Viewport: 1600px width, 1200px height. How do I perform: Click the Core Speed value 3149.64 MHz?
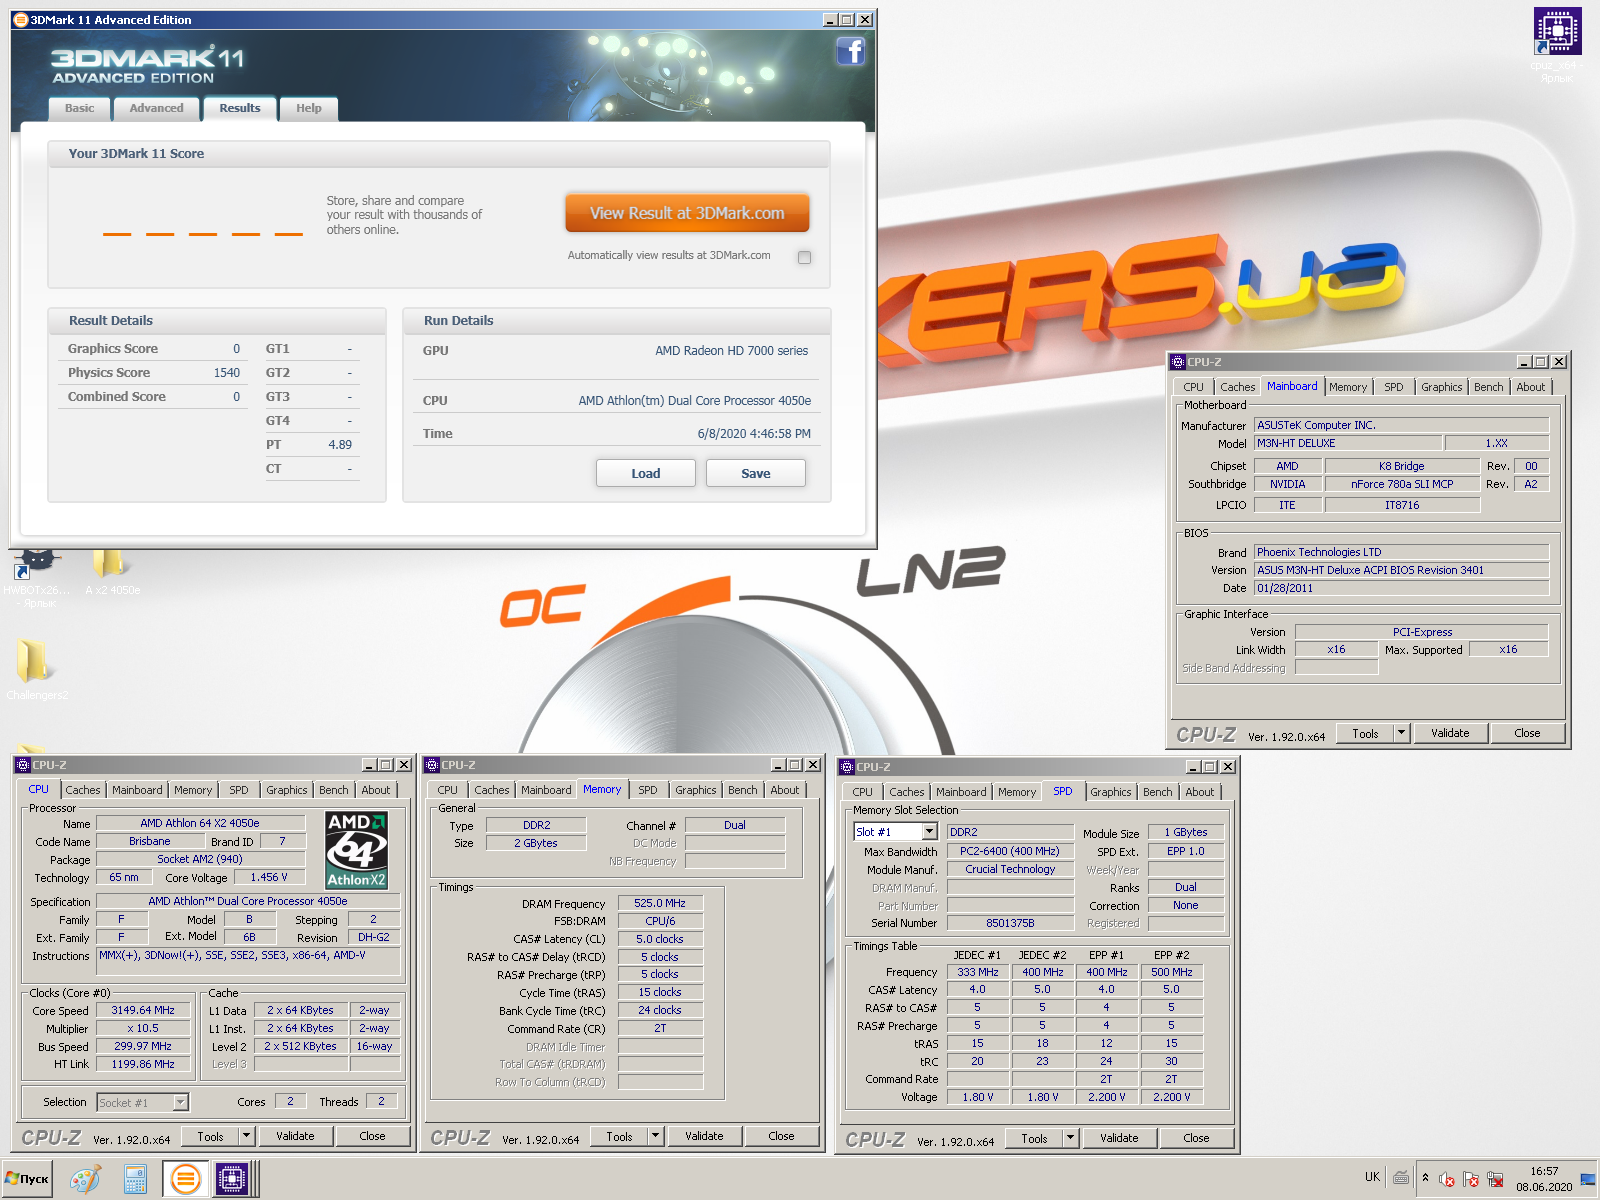coord(143,1010)
